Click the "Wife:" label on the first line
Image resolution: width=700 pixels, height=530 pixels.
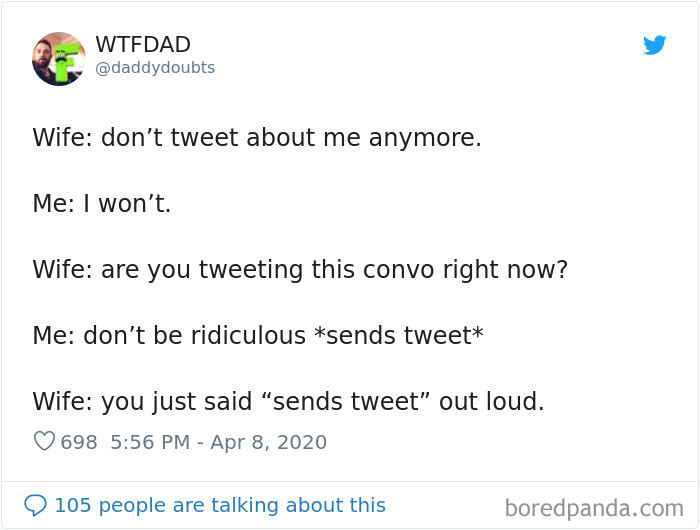pyautogui.click(x=62, y=137)
